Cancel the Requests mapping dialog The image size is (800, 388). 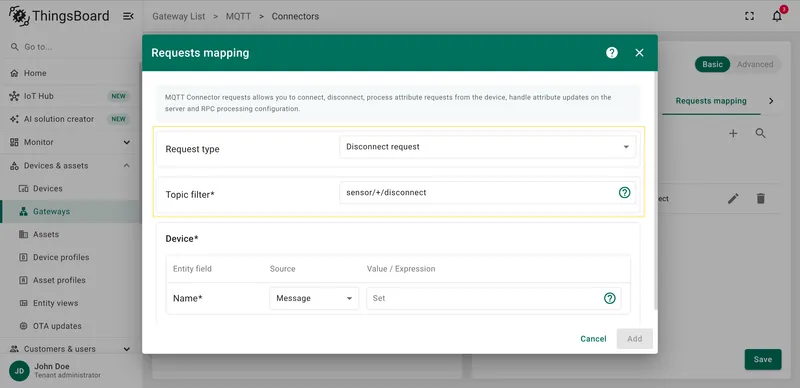[x=593, y=339]
